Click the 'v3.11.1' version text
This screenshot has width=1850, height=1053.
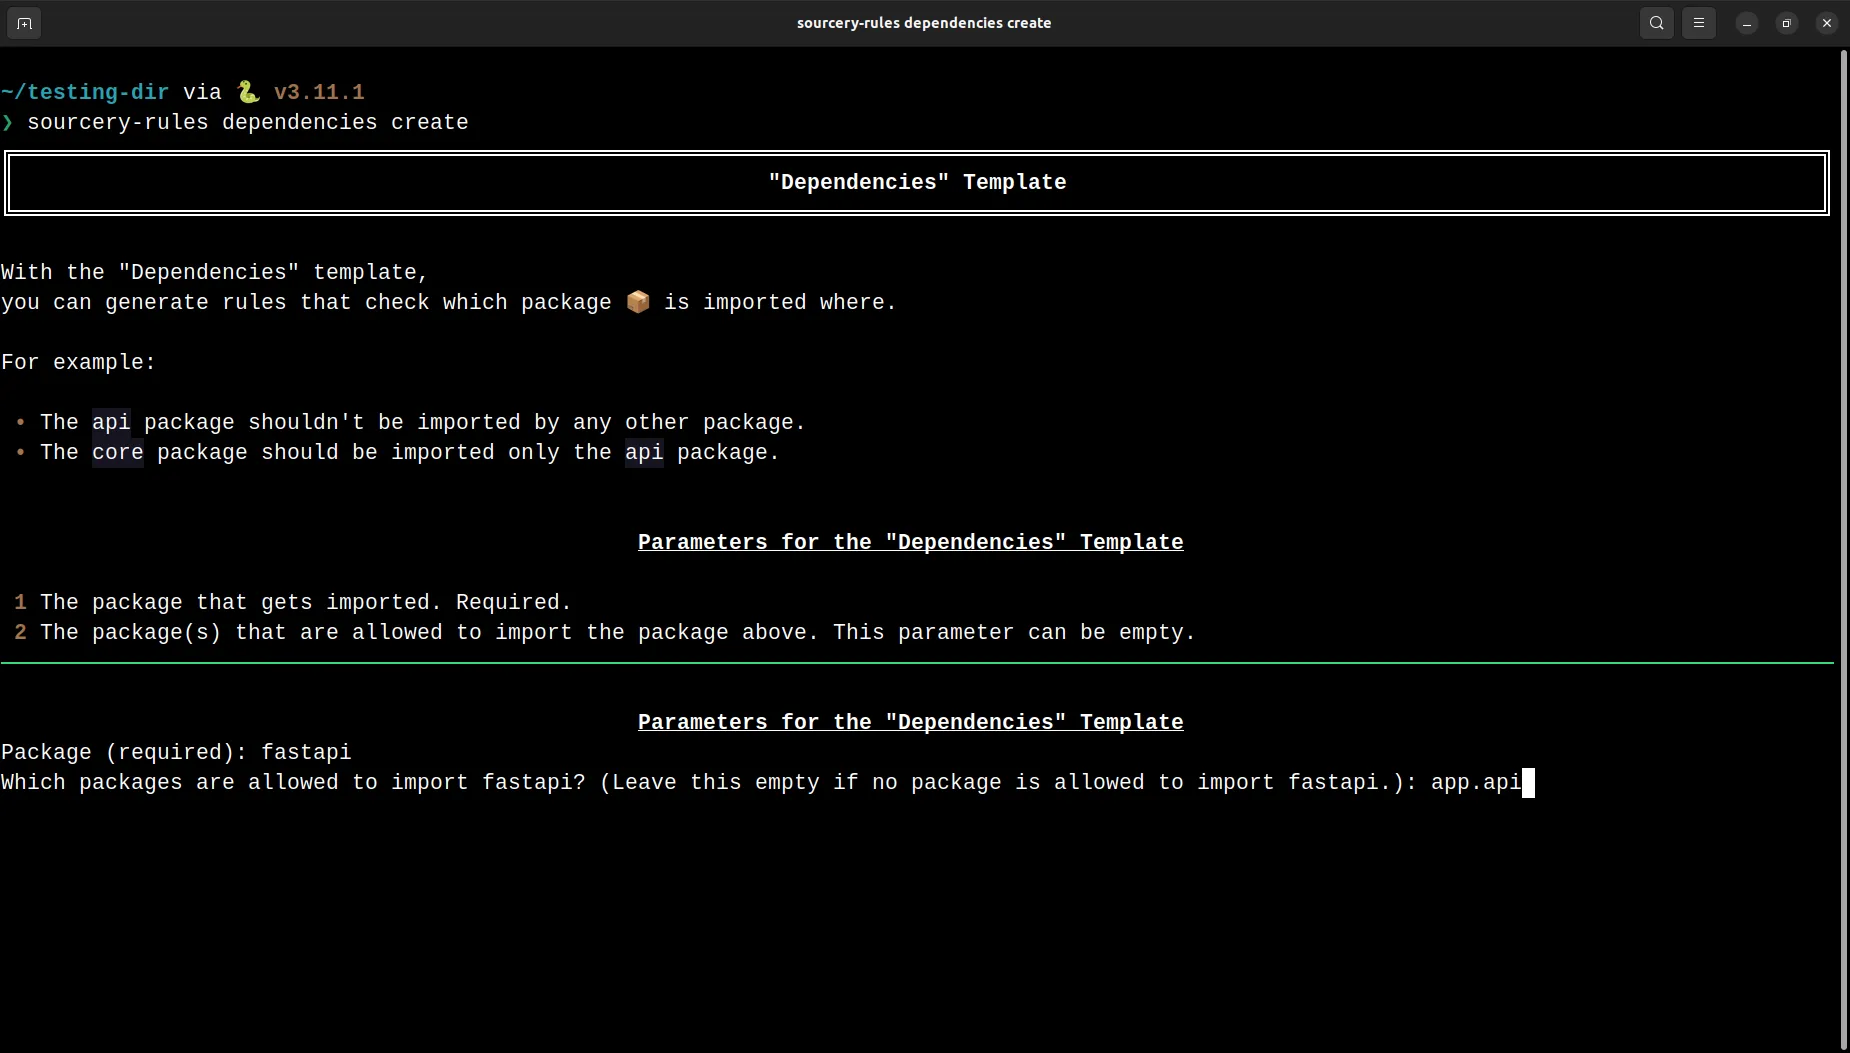point(318,91)
